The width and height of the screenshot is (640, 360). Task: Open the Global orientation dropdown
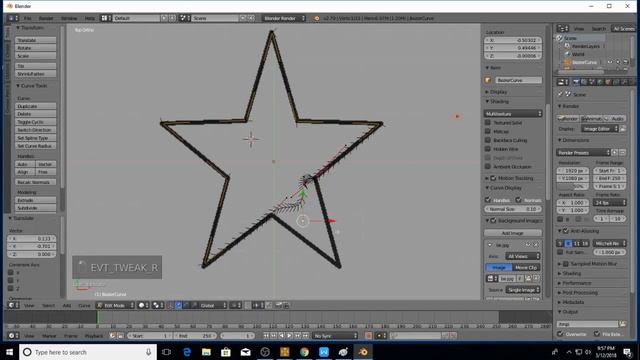pos(213,305)
